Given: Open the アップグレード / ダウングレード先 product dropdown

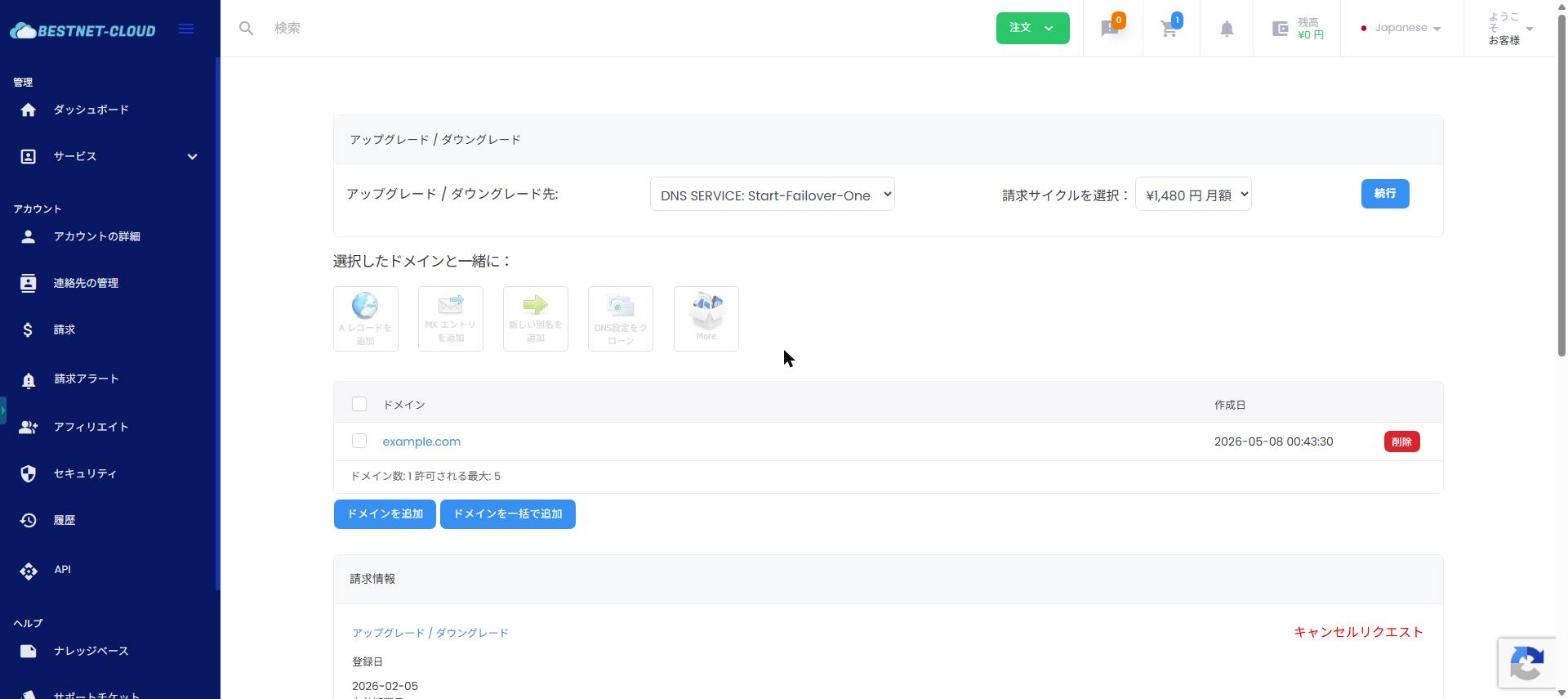Looking at the screenshot, I should click(772, 194).
